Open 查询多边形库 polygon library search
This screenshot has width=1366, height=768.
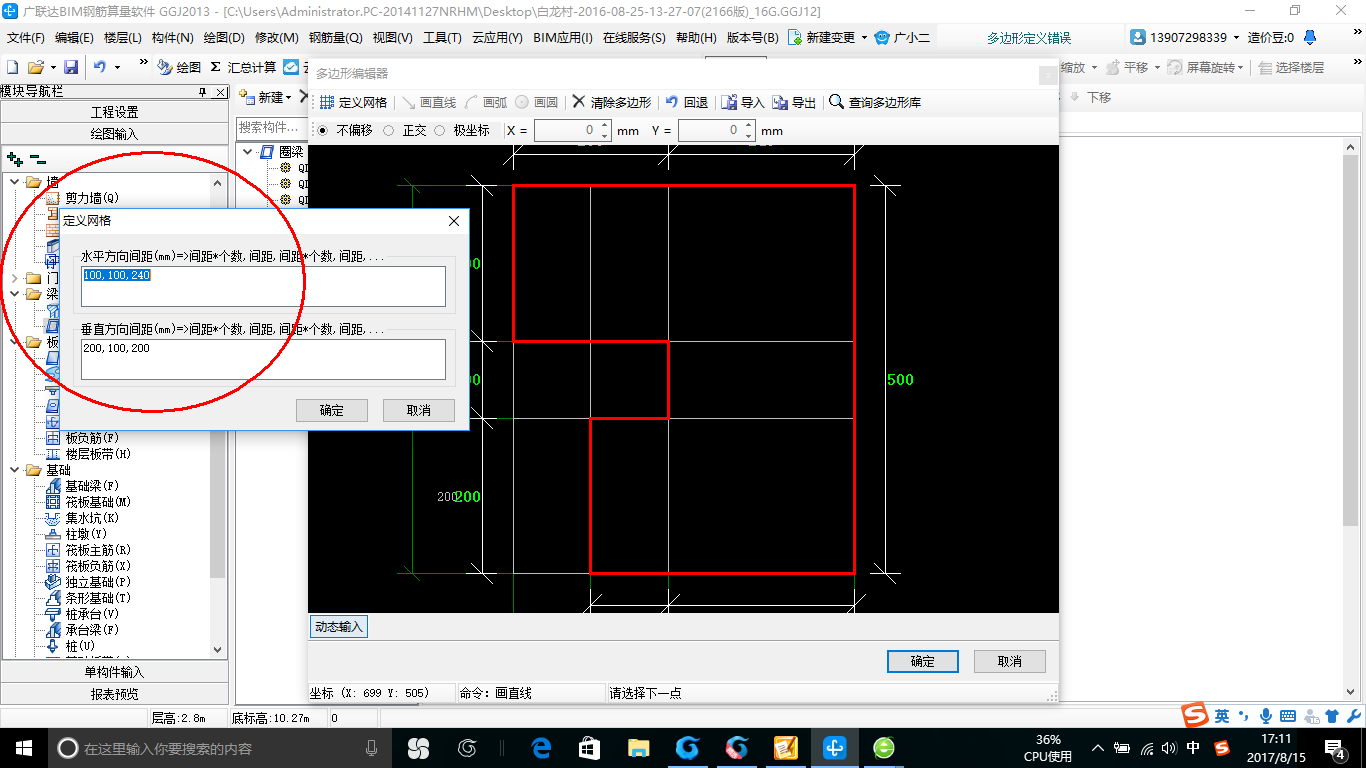pos(875,102)
